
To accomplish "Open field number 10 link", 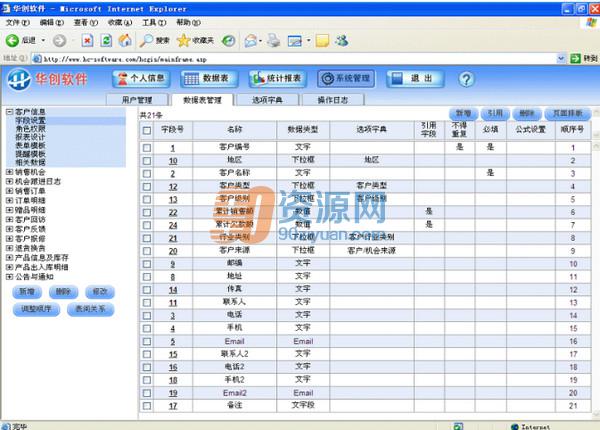I will pos(173,161).
